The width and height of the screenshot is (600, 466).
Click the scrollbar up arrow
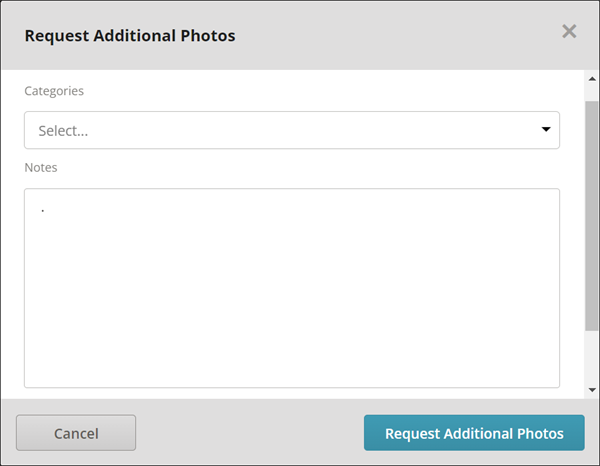(x=592, y=79)
